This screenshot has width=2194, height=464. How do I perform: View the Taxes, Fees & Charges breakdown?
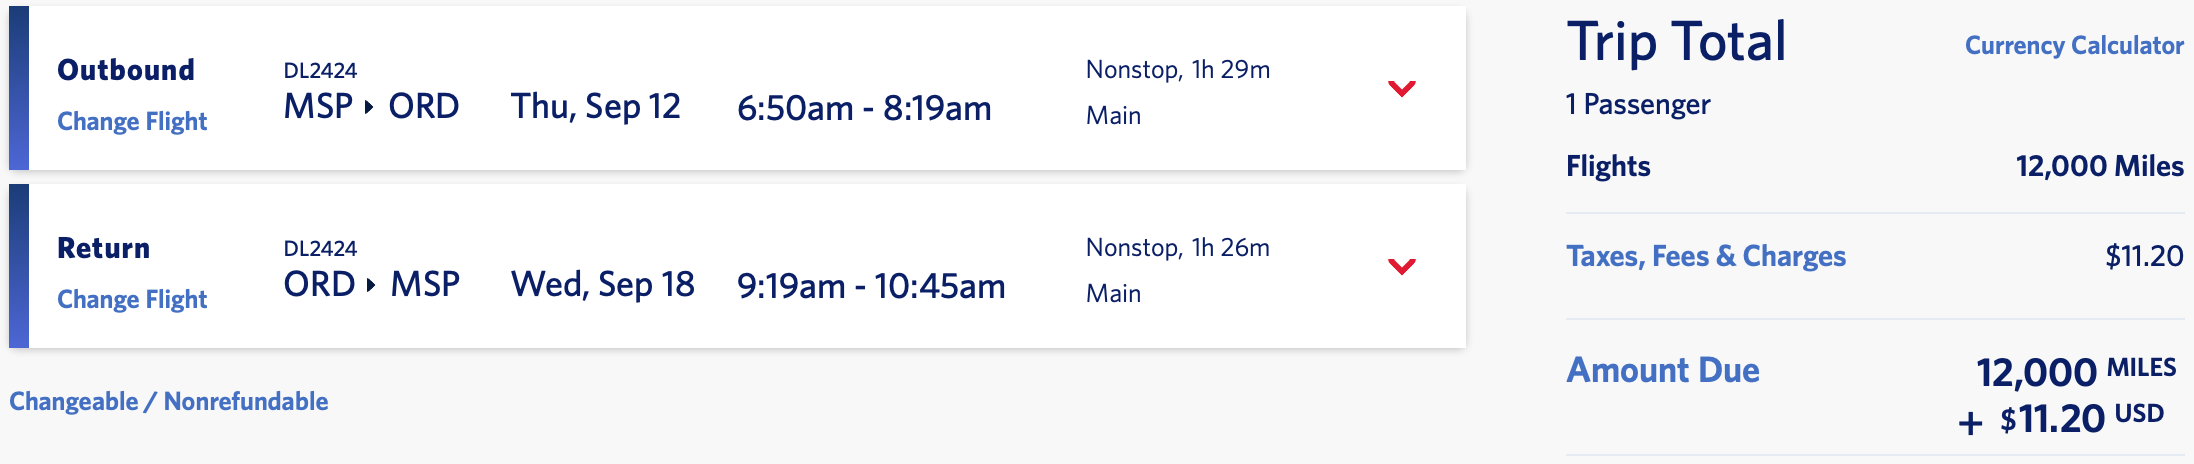[x=1706, y=256]
